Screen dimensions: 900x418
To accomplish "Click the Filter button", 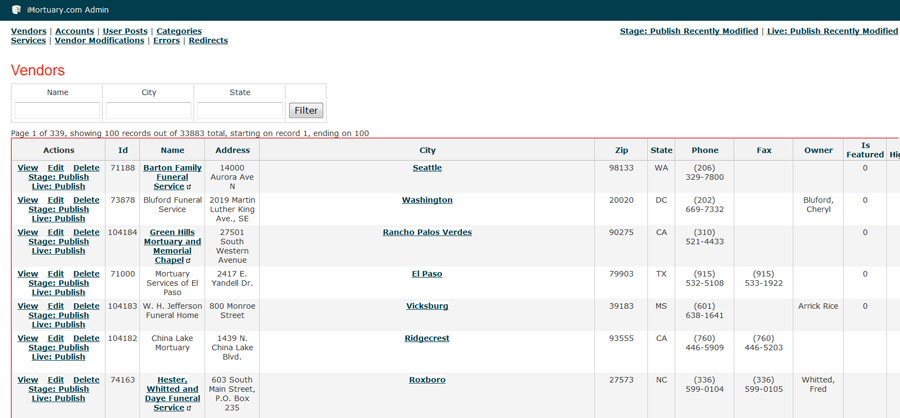I will click(306, 110).
